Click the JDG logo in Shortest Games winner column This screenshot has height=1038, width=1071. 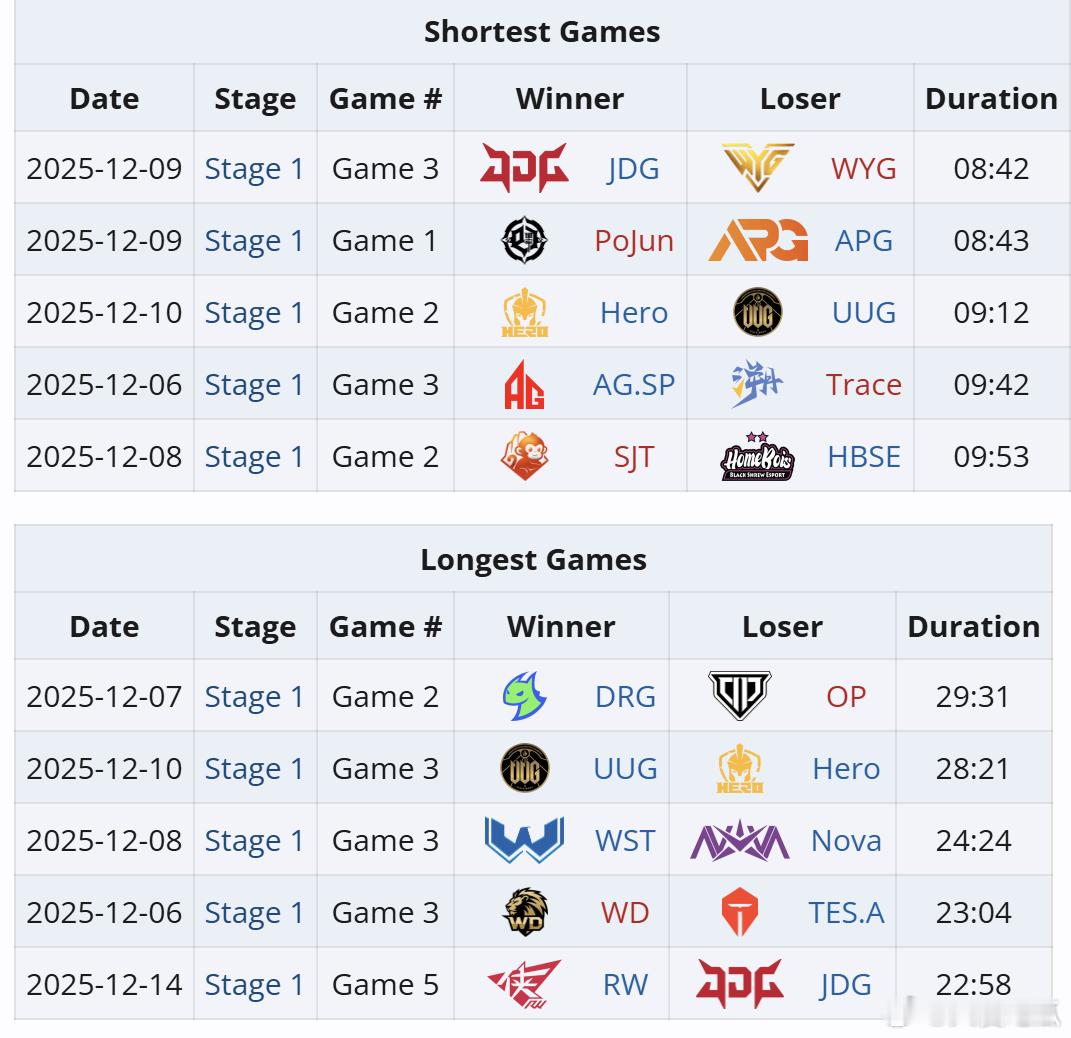pyautogui.click(x=525, y=168)
